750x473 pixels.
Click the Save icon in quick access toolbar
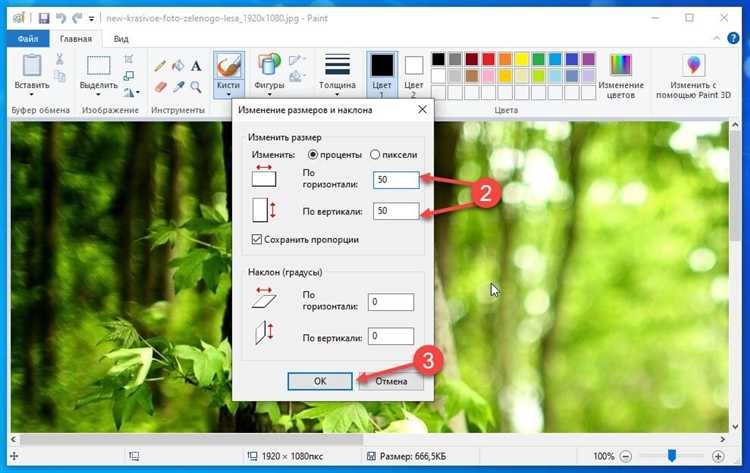pyautogui.click(x=44, y=18)
